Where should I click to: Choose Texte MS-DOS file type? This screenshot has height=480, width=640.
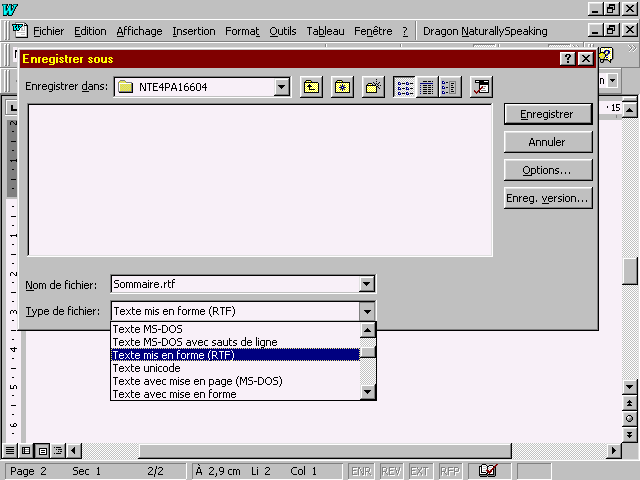point(235,329)
